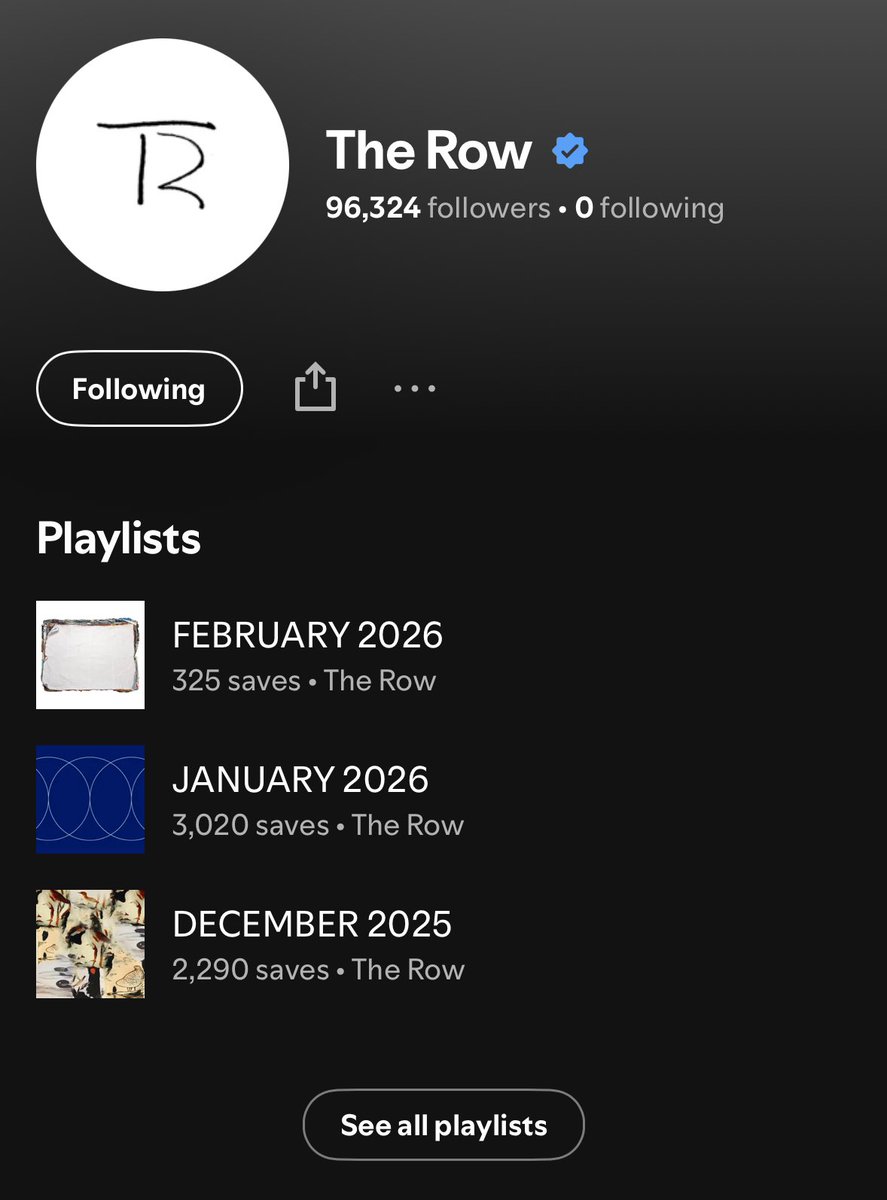Image resolution: width=887 pixels, height=1200 pixels.
Task: Click 3,020 saves subtitle text
Action: [250, 825]
